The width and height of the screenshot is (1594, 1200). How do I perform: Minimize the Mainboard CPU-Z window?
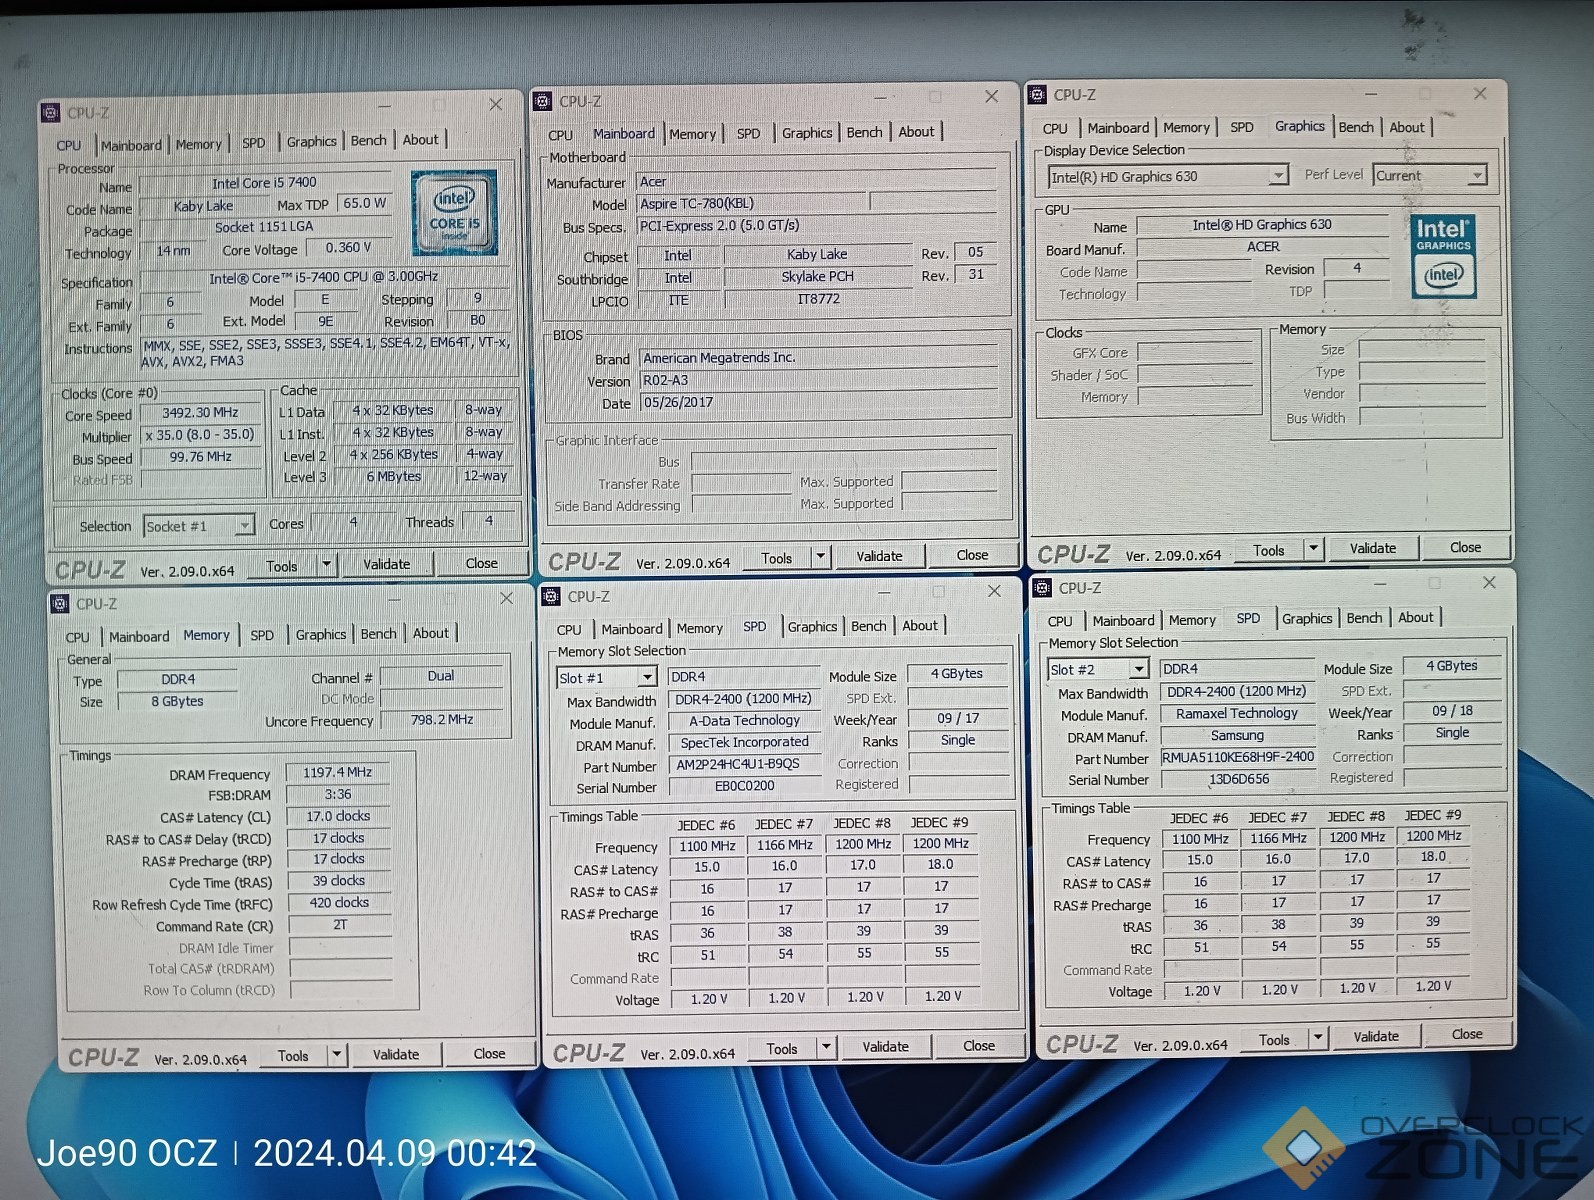[880, 98]
